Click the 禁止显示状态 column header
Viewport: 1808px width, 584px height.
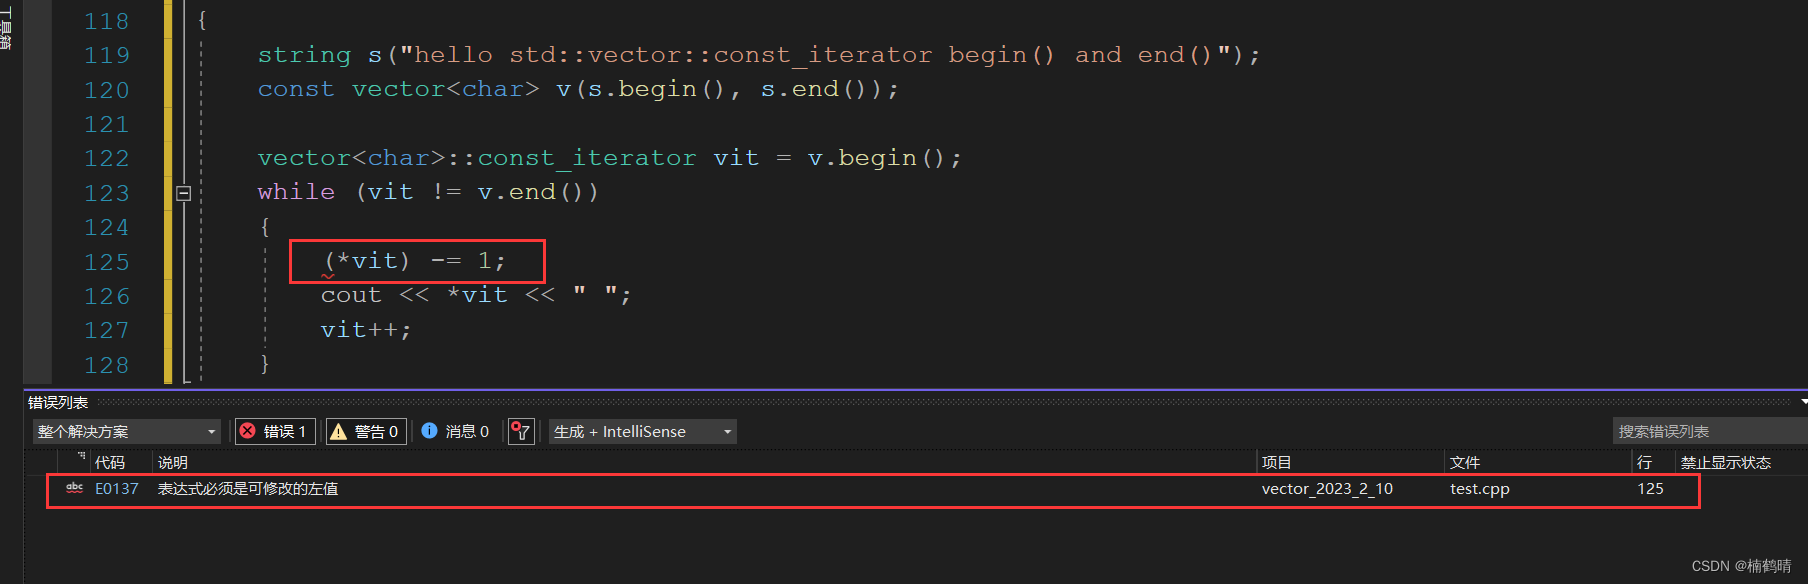tap(1725, 462)
